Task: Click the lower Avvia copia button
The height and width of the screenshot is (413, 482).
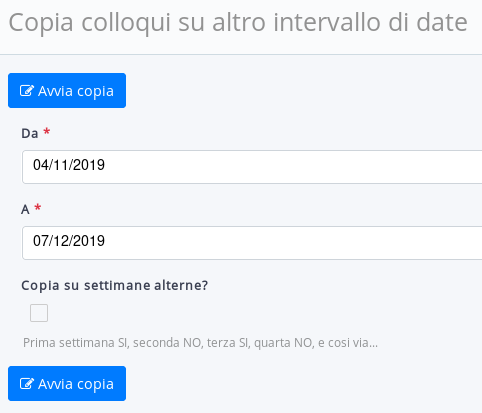Action: click(x=67, y=384)
